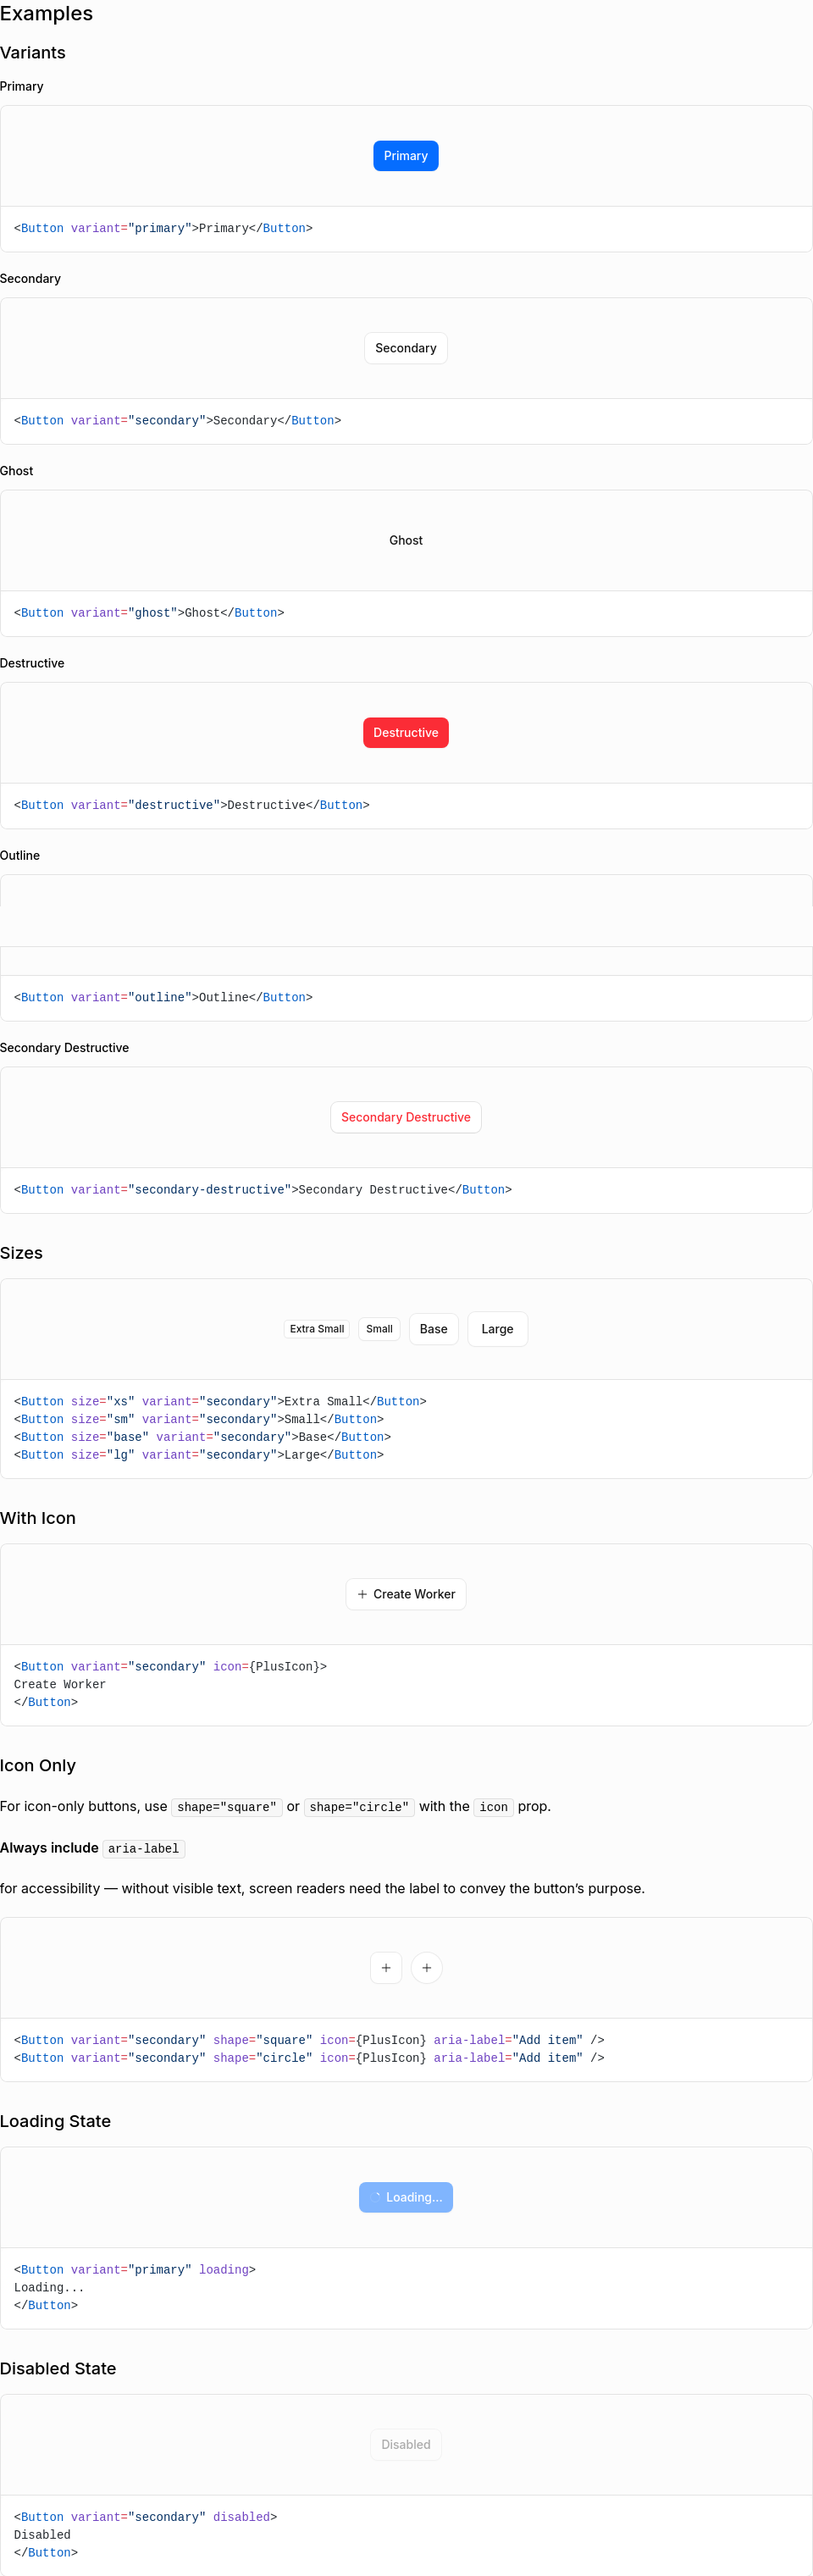Click the Secondary Destructive subsection label

(65, 1048)
